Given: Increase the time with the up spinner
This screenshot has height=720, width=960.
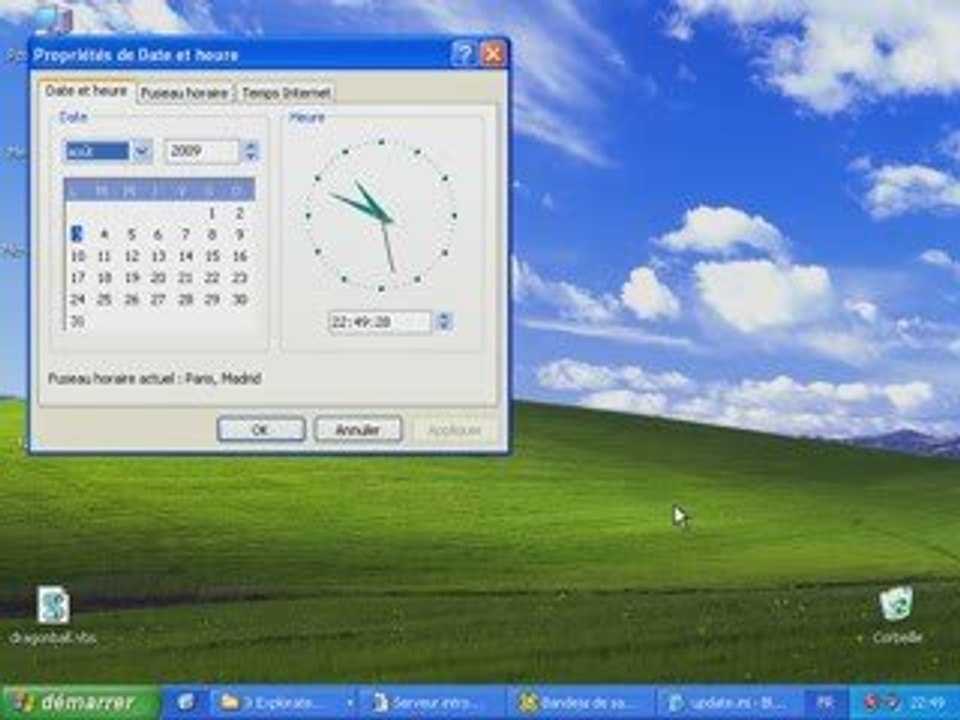Looking at the screenshot, I should coord(445,317).
